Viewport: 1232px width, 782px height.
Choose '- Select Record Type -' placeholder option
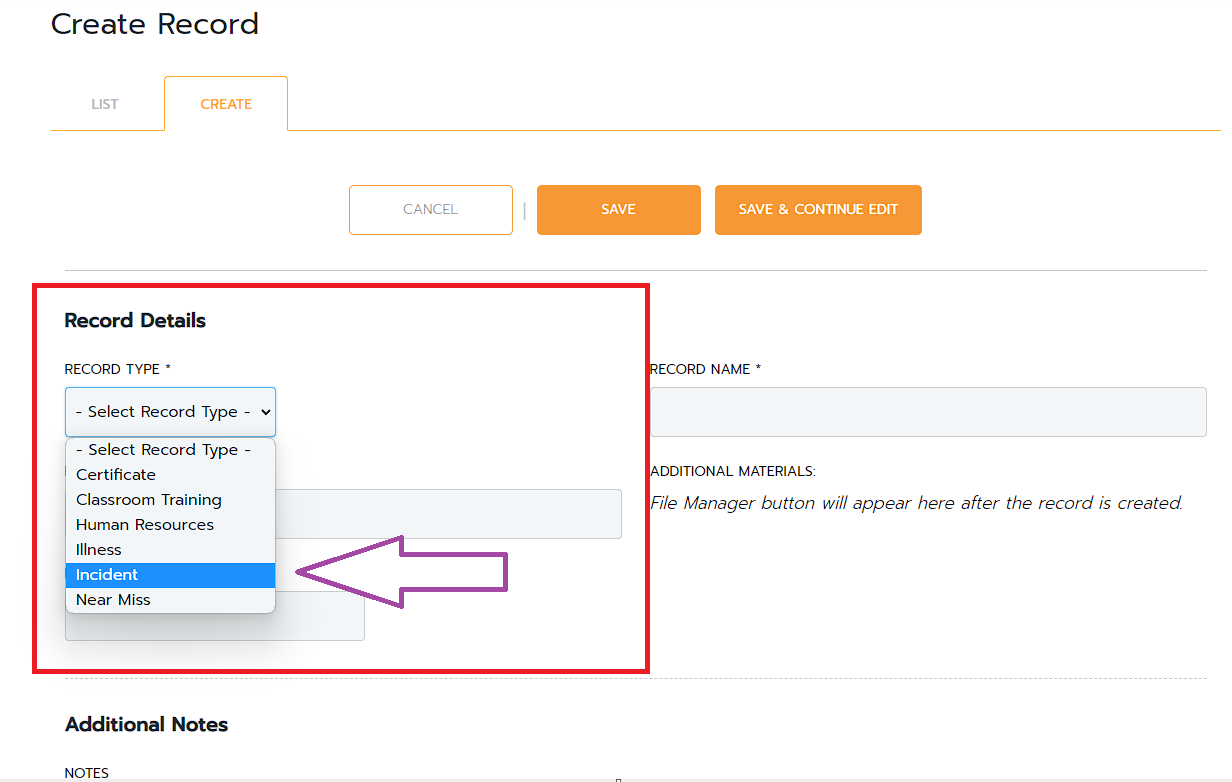click(x=170, y=450)
